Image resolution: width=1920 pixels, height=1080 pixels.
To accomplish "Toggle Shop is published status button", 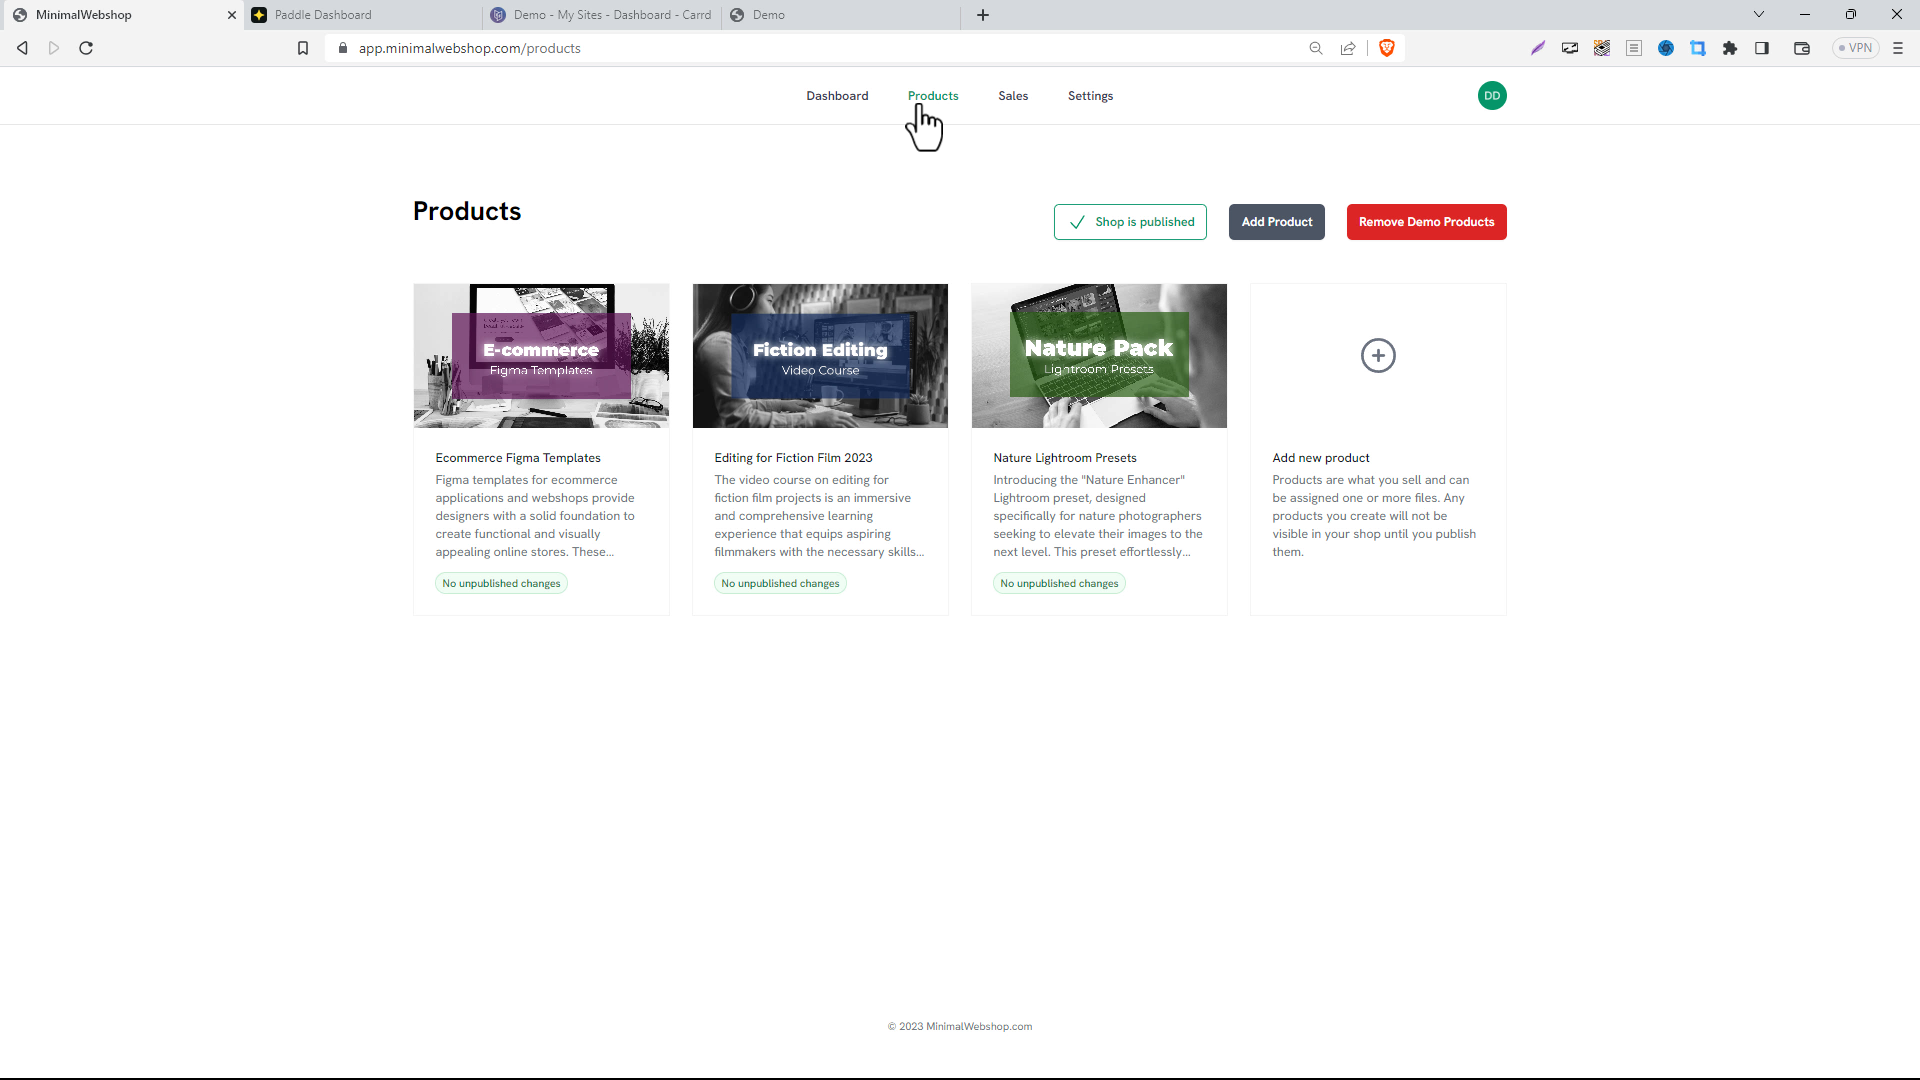I will coord(1130,222).
